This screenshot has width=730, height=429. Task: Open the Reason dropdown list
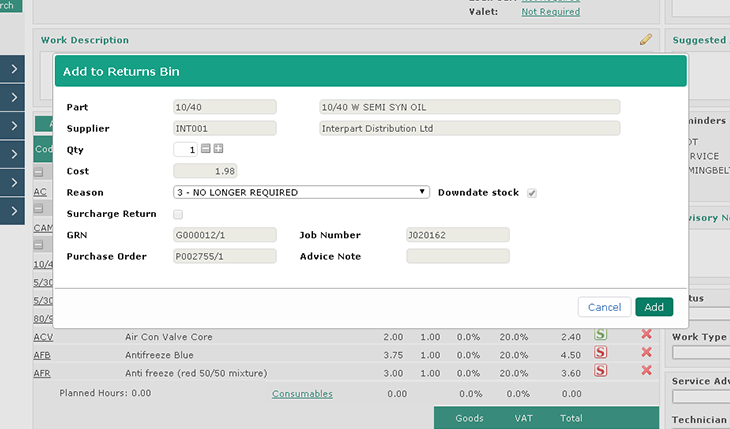301,192
